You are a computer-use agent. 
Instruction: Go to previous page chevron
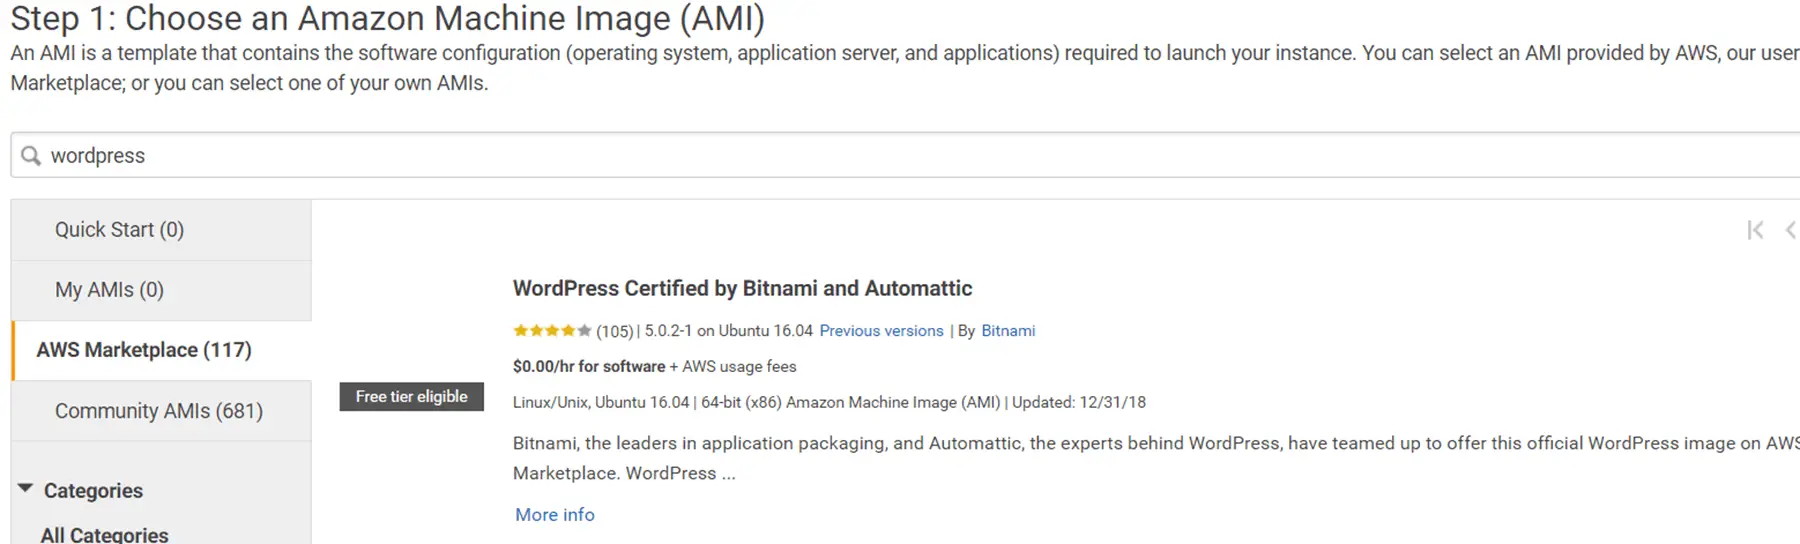1791,230
